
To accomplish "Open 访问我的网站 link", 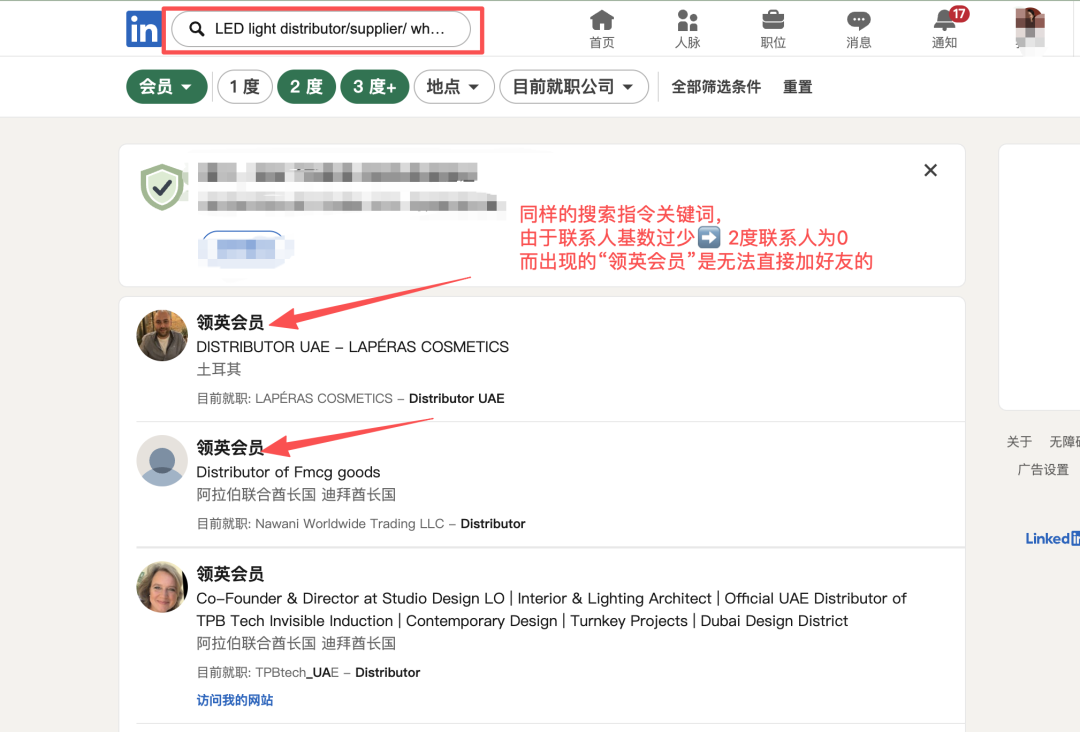I will [x=235, y=700].
